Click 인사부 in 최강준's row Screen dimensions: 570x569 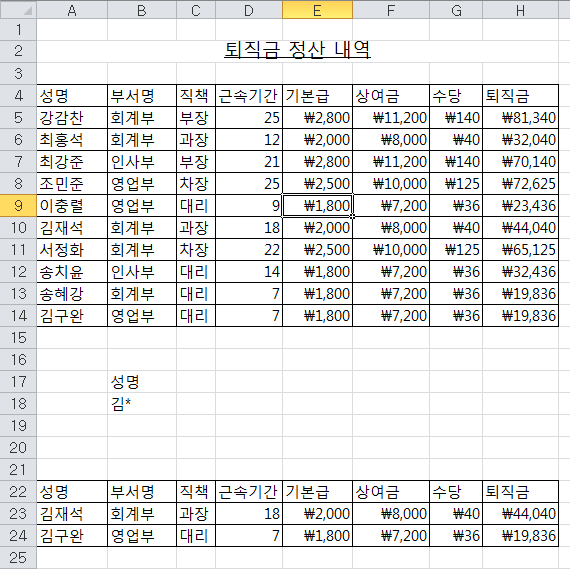(142, 161)
